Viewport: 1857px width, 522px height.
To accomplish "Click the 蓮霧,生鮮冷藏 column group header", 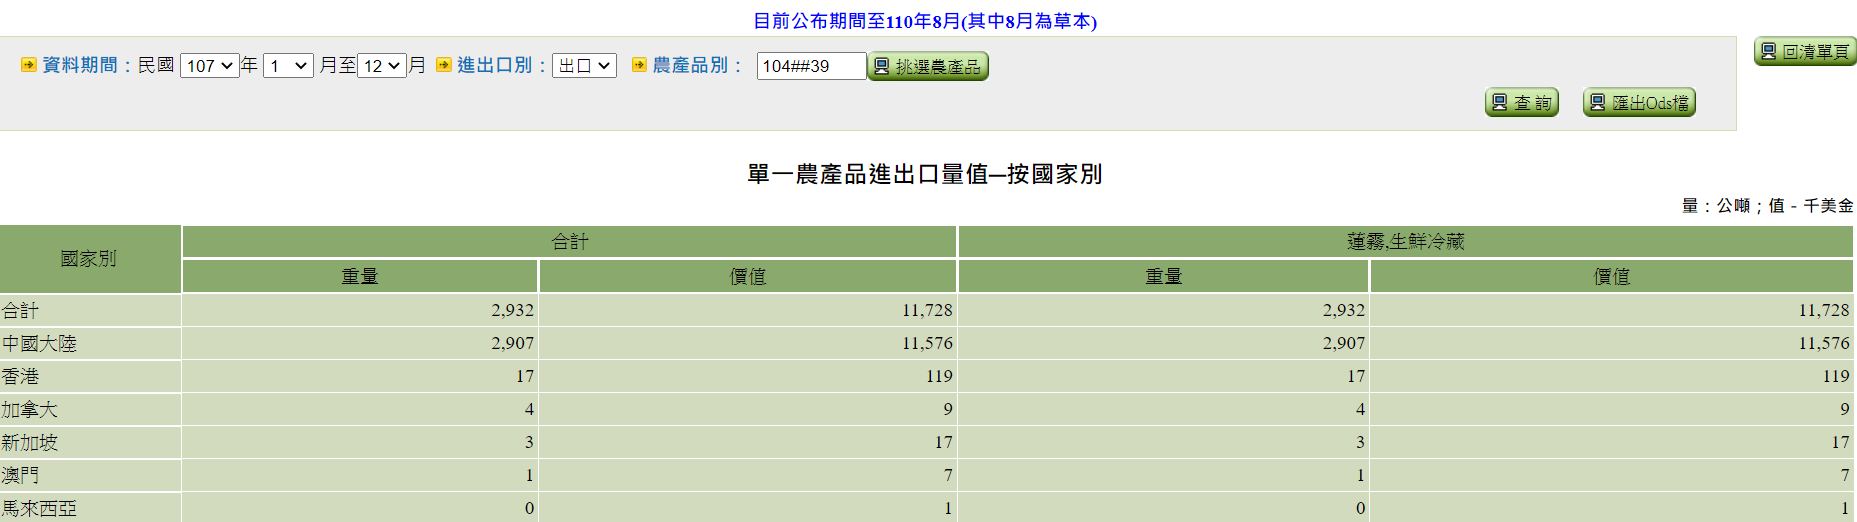I will (1405, 242).
